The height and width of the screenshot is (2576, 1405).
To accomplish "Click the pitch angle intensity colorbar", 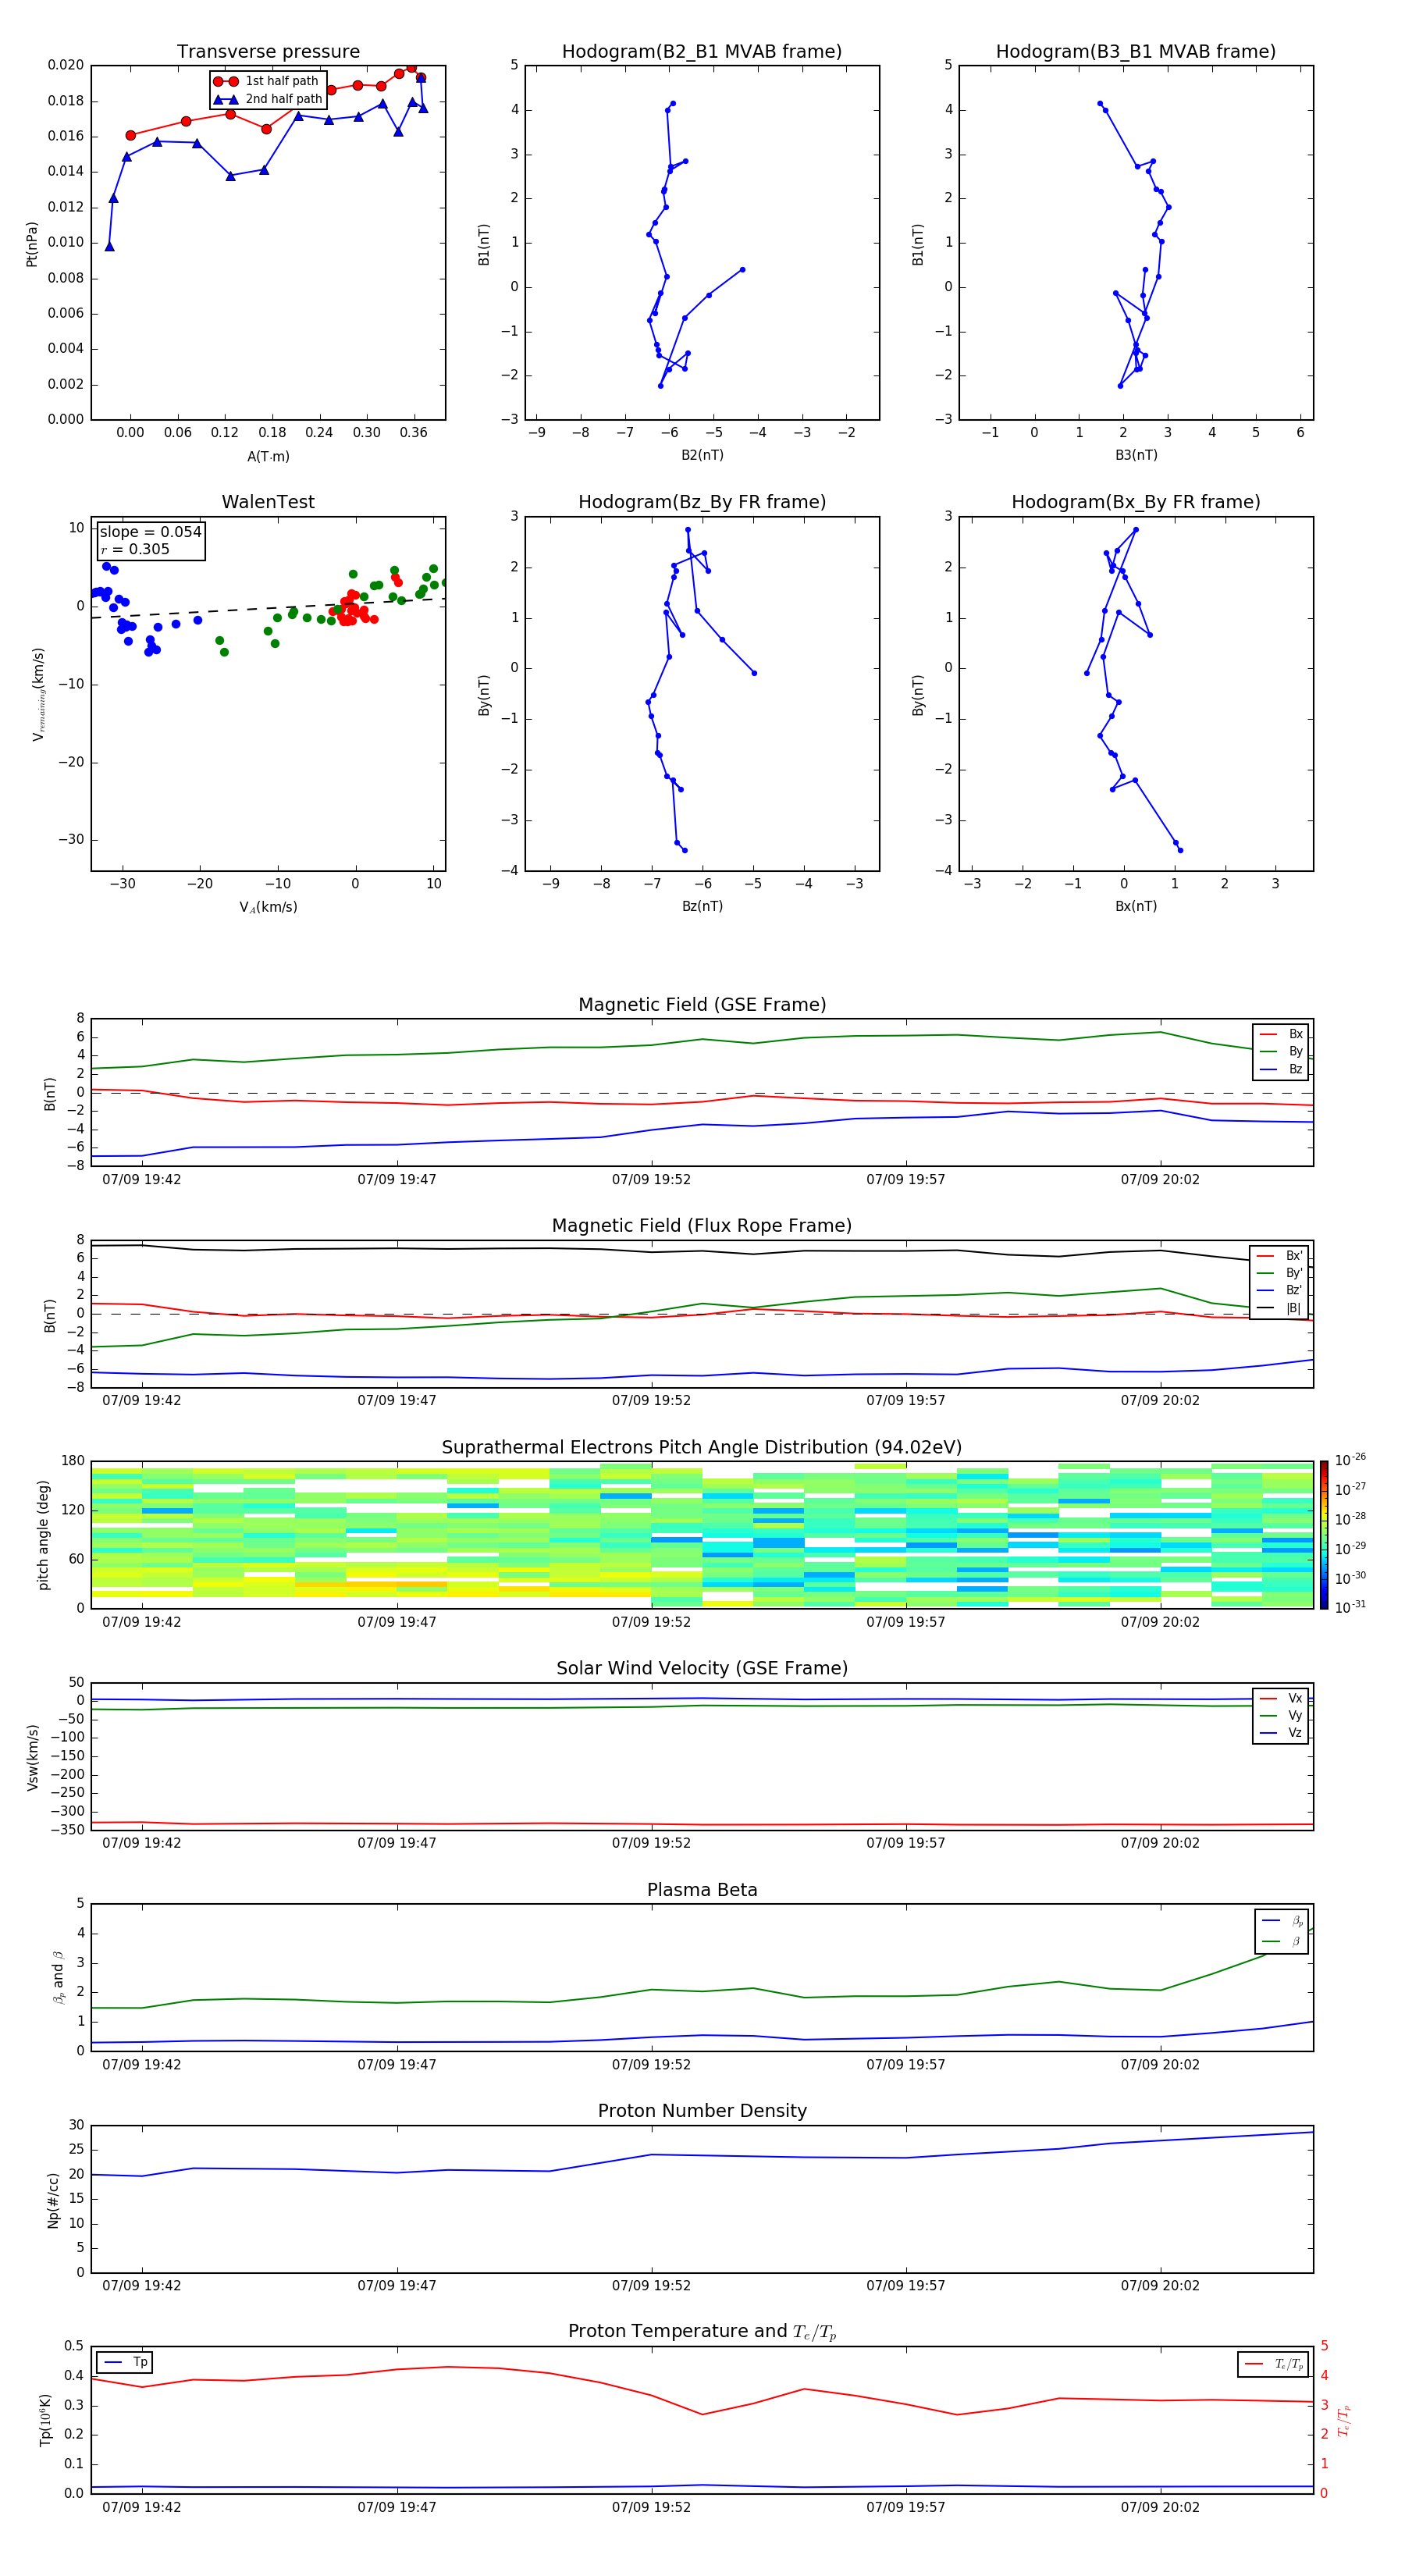I will tap(1324, 1535).
